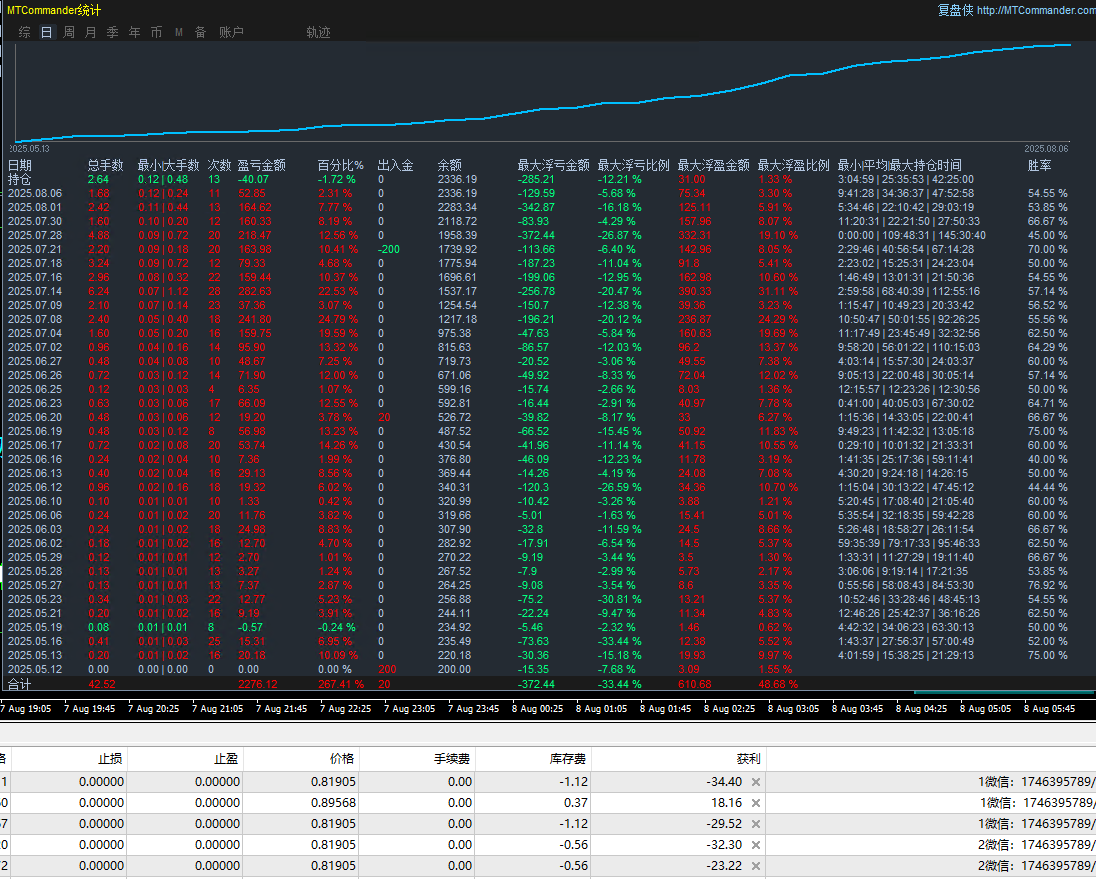Click the 库存费 column header
Viewport: 1096px width, 879px height.
[x=569, y=759]
